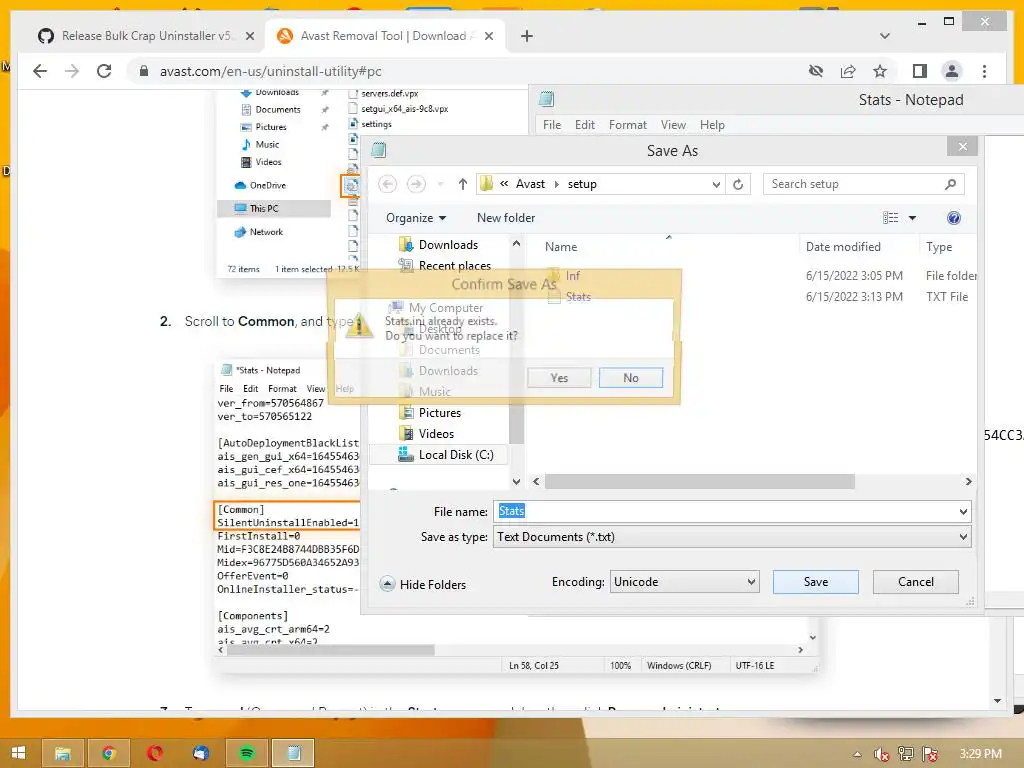The image size is (1024, 768).
Task: Open the Organize dropdown menu
Action: 416,217
